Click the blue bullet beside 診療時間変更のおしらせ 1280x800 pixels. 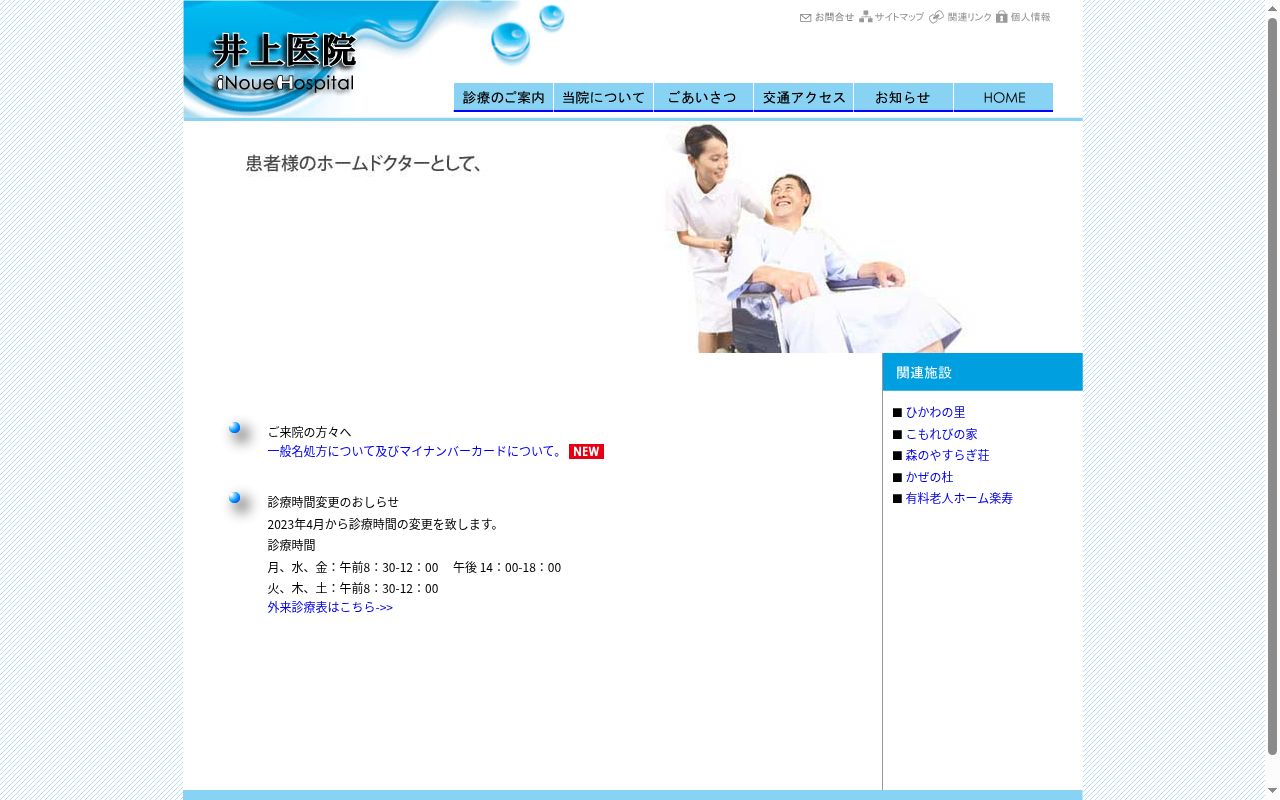tap(235, 498)
